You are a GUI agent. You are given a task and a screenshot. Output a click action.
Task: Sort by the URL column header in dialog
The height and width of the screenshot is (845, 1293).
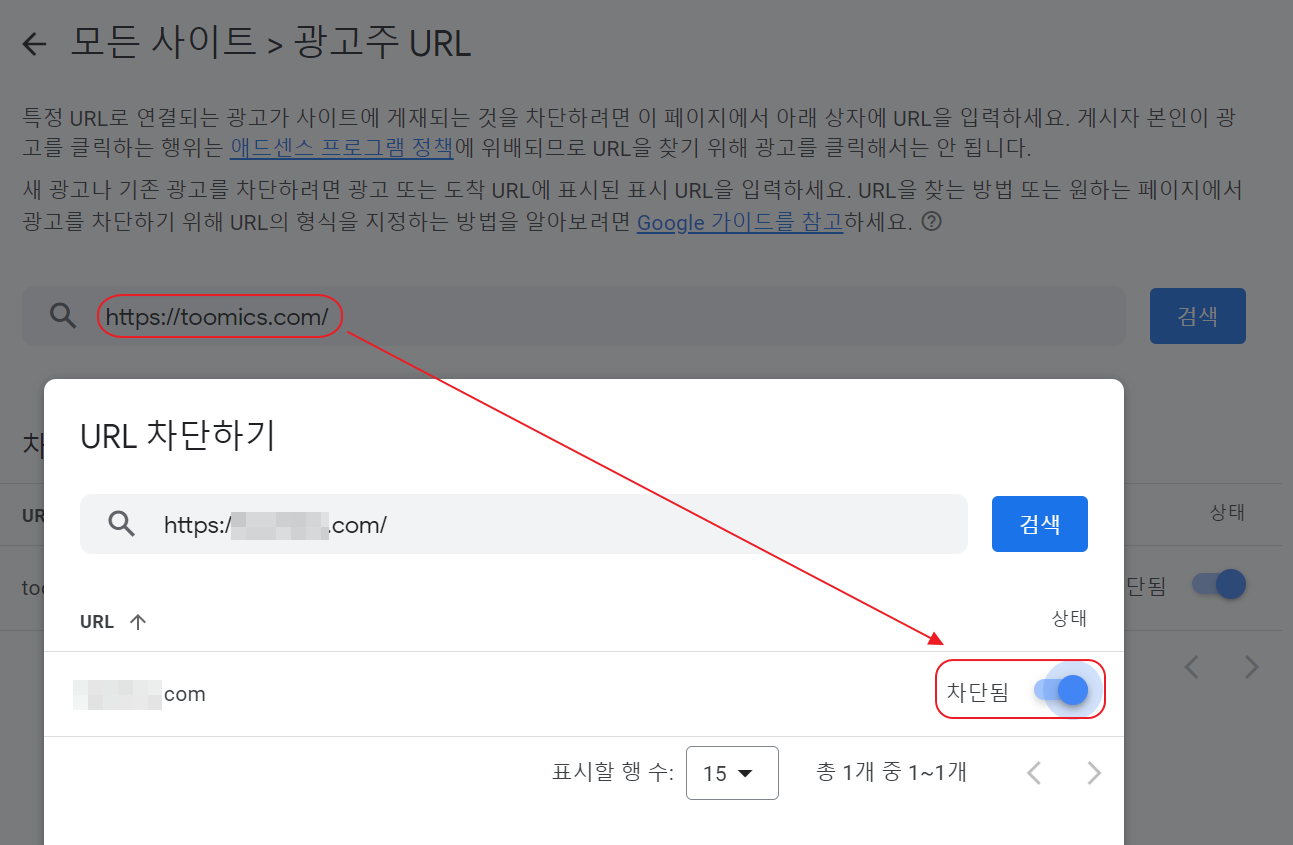[x=97, y=622]
